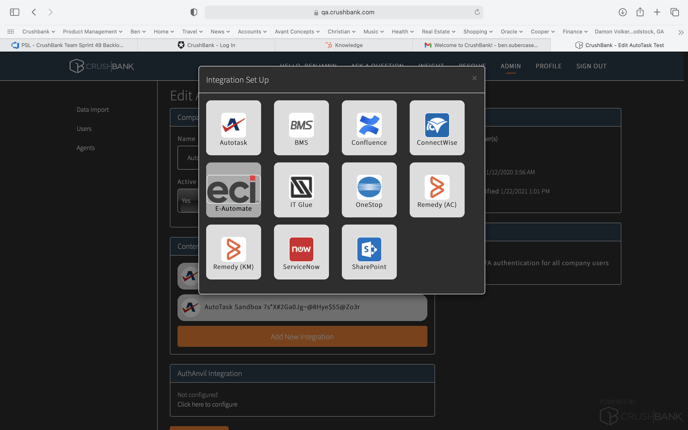Switch to the Knowledge tab
The height and width of the screenshot is (430, 688).
click(x=344, y=45)
